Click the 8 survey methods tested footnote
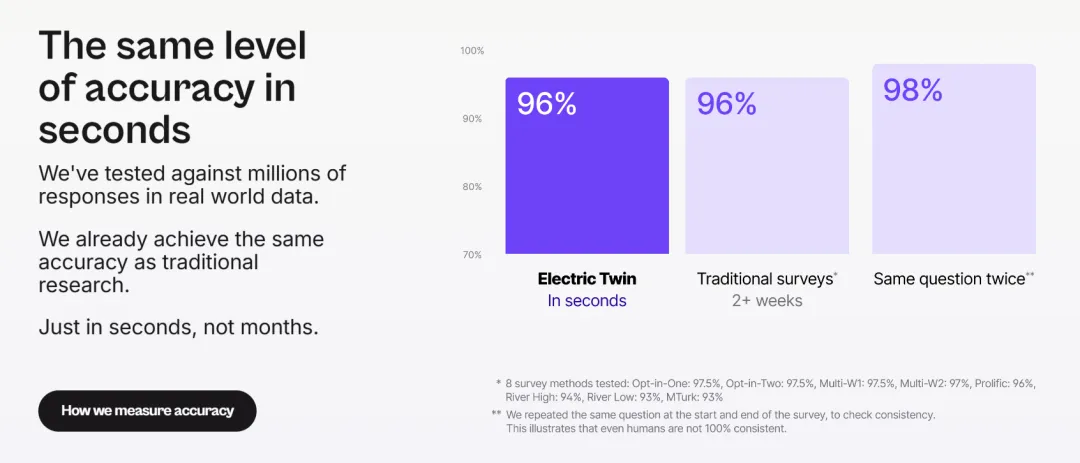The image size is (1080, 463). click(765, 390)
